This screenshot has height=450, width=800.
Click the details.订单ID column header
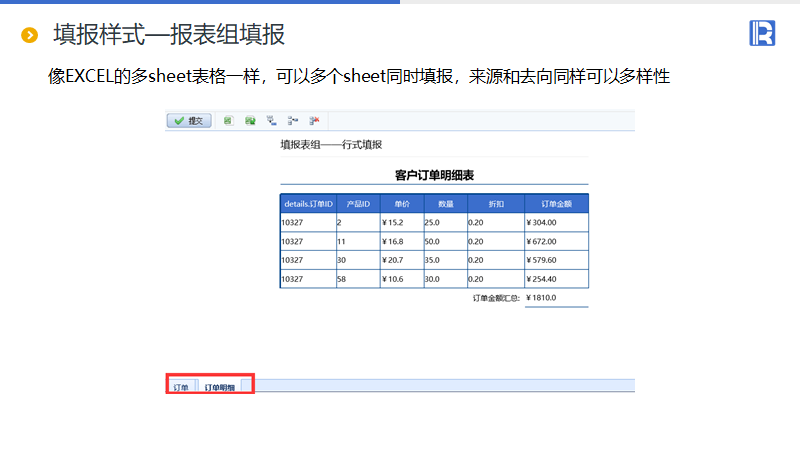click(x=308, y=204)
